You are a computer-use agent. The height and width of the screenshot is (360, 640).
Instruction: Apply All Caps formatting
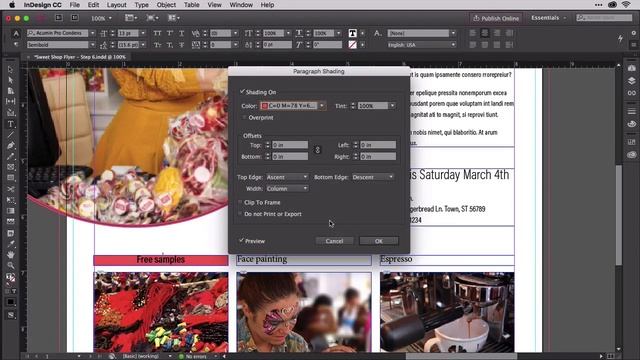(157, 33)
